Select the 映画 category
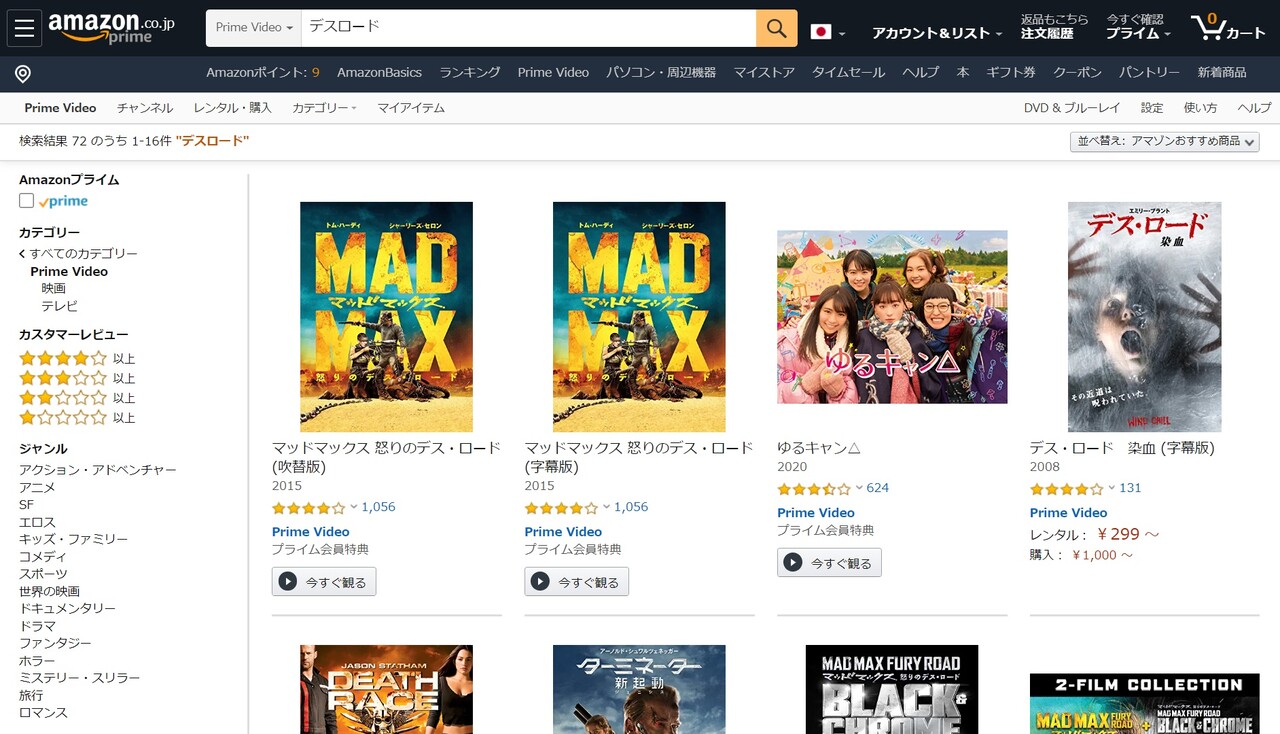Viewport: 1280px width, 734px height. (54, 288)
